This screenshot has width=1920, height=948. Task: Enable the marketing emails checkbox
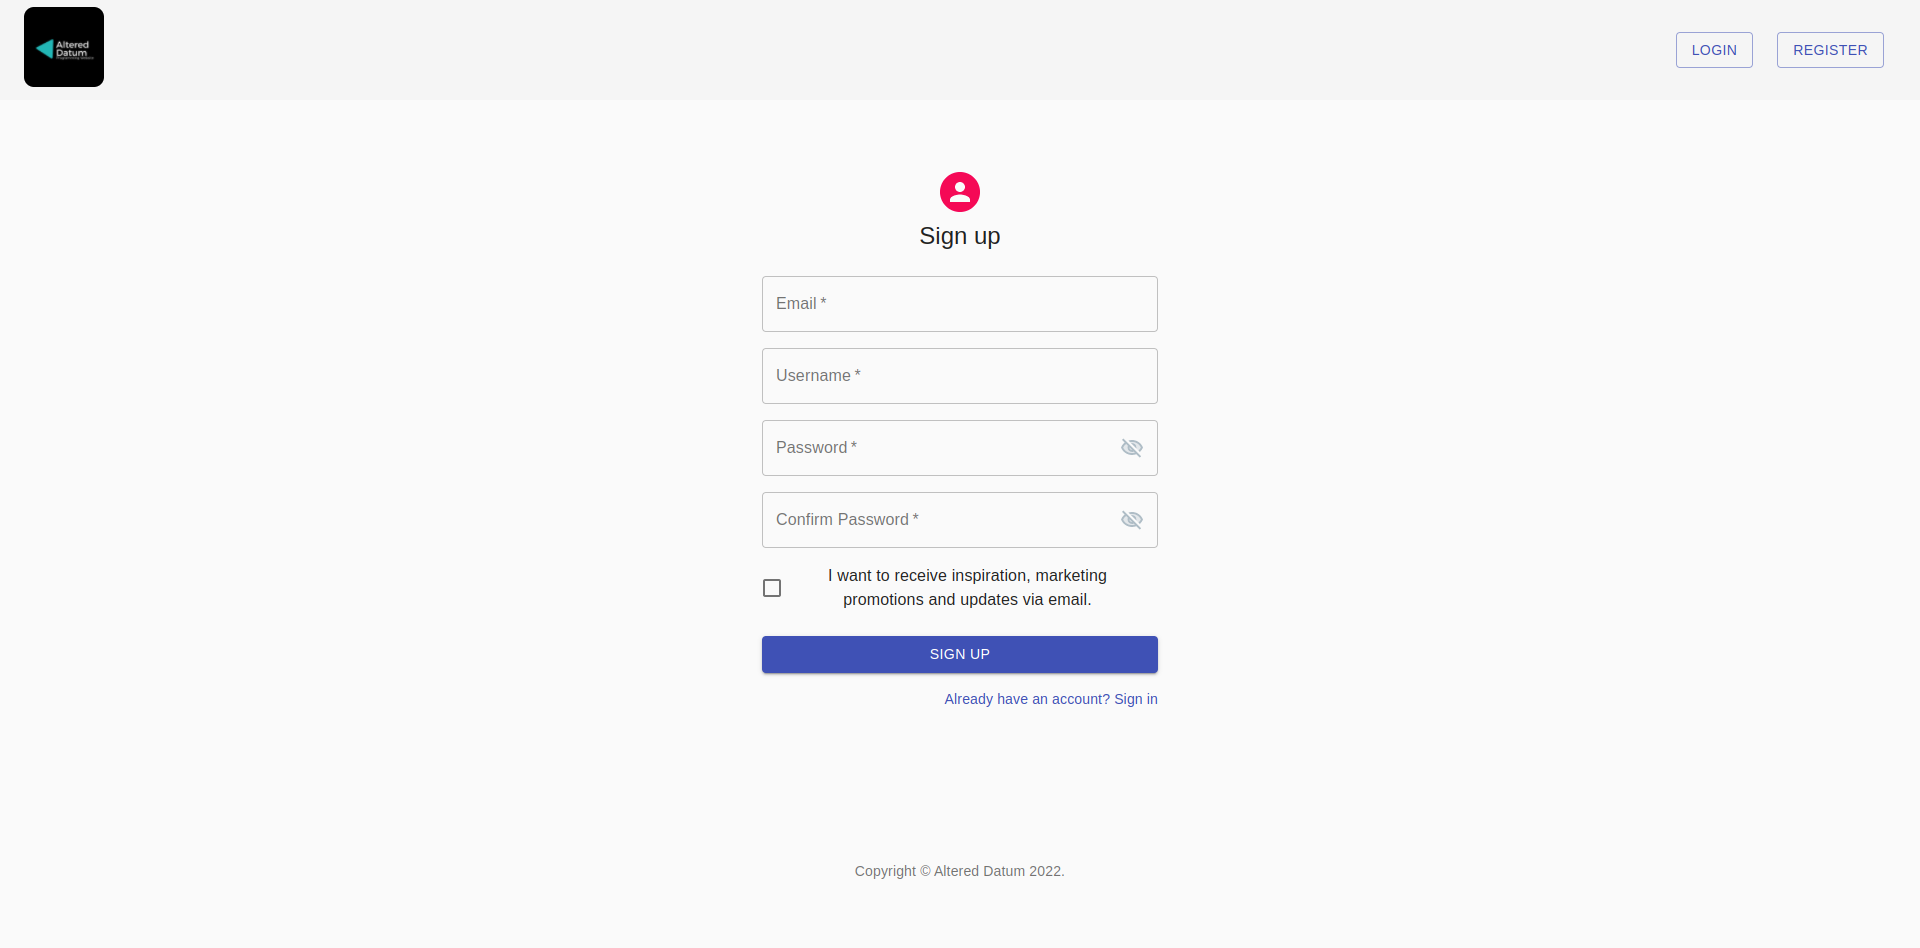(772, 588)
